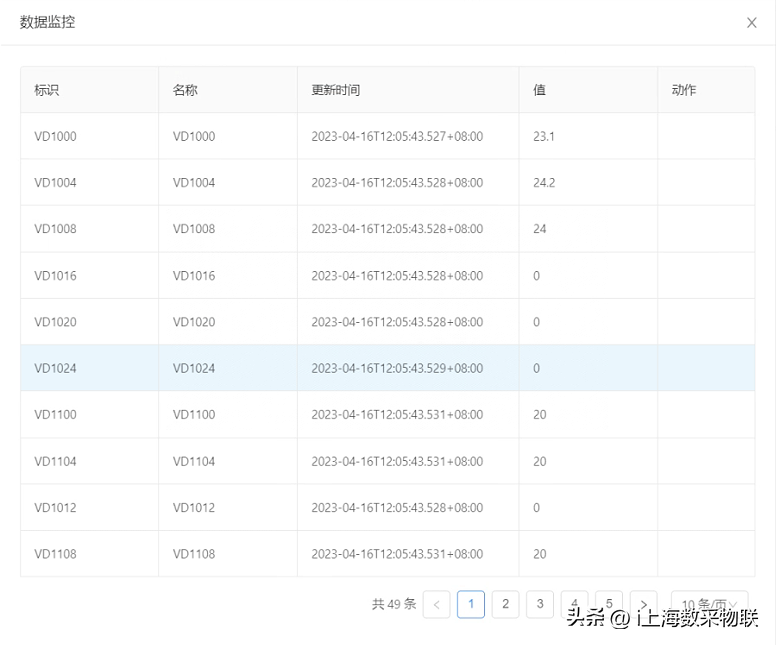776x645 pixels.
Task: Click the 标识 column header
Action: point(47,90)
